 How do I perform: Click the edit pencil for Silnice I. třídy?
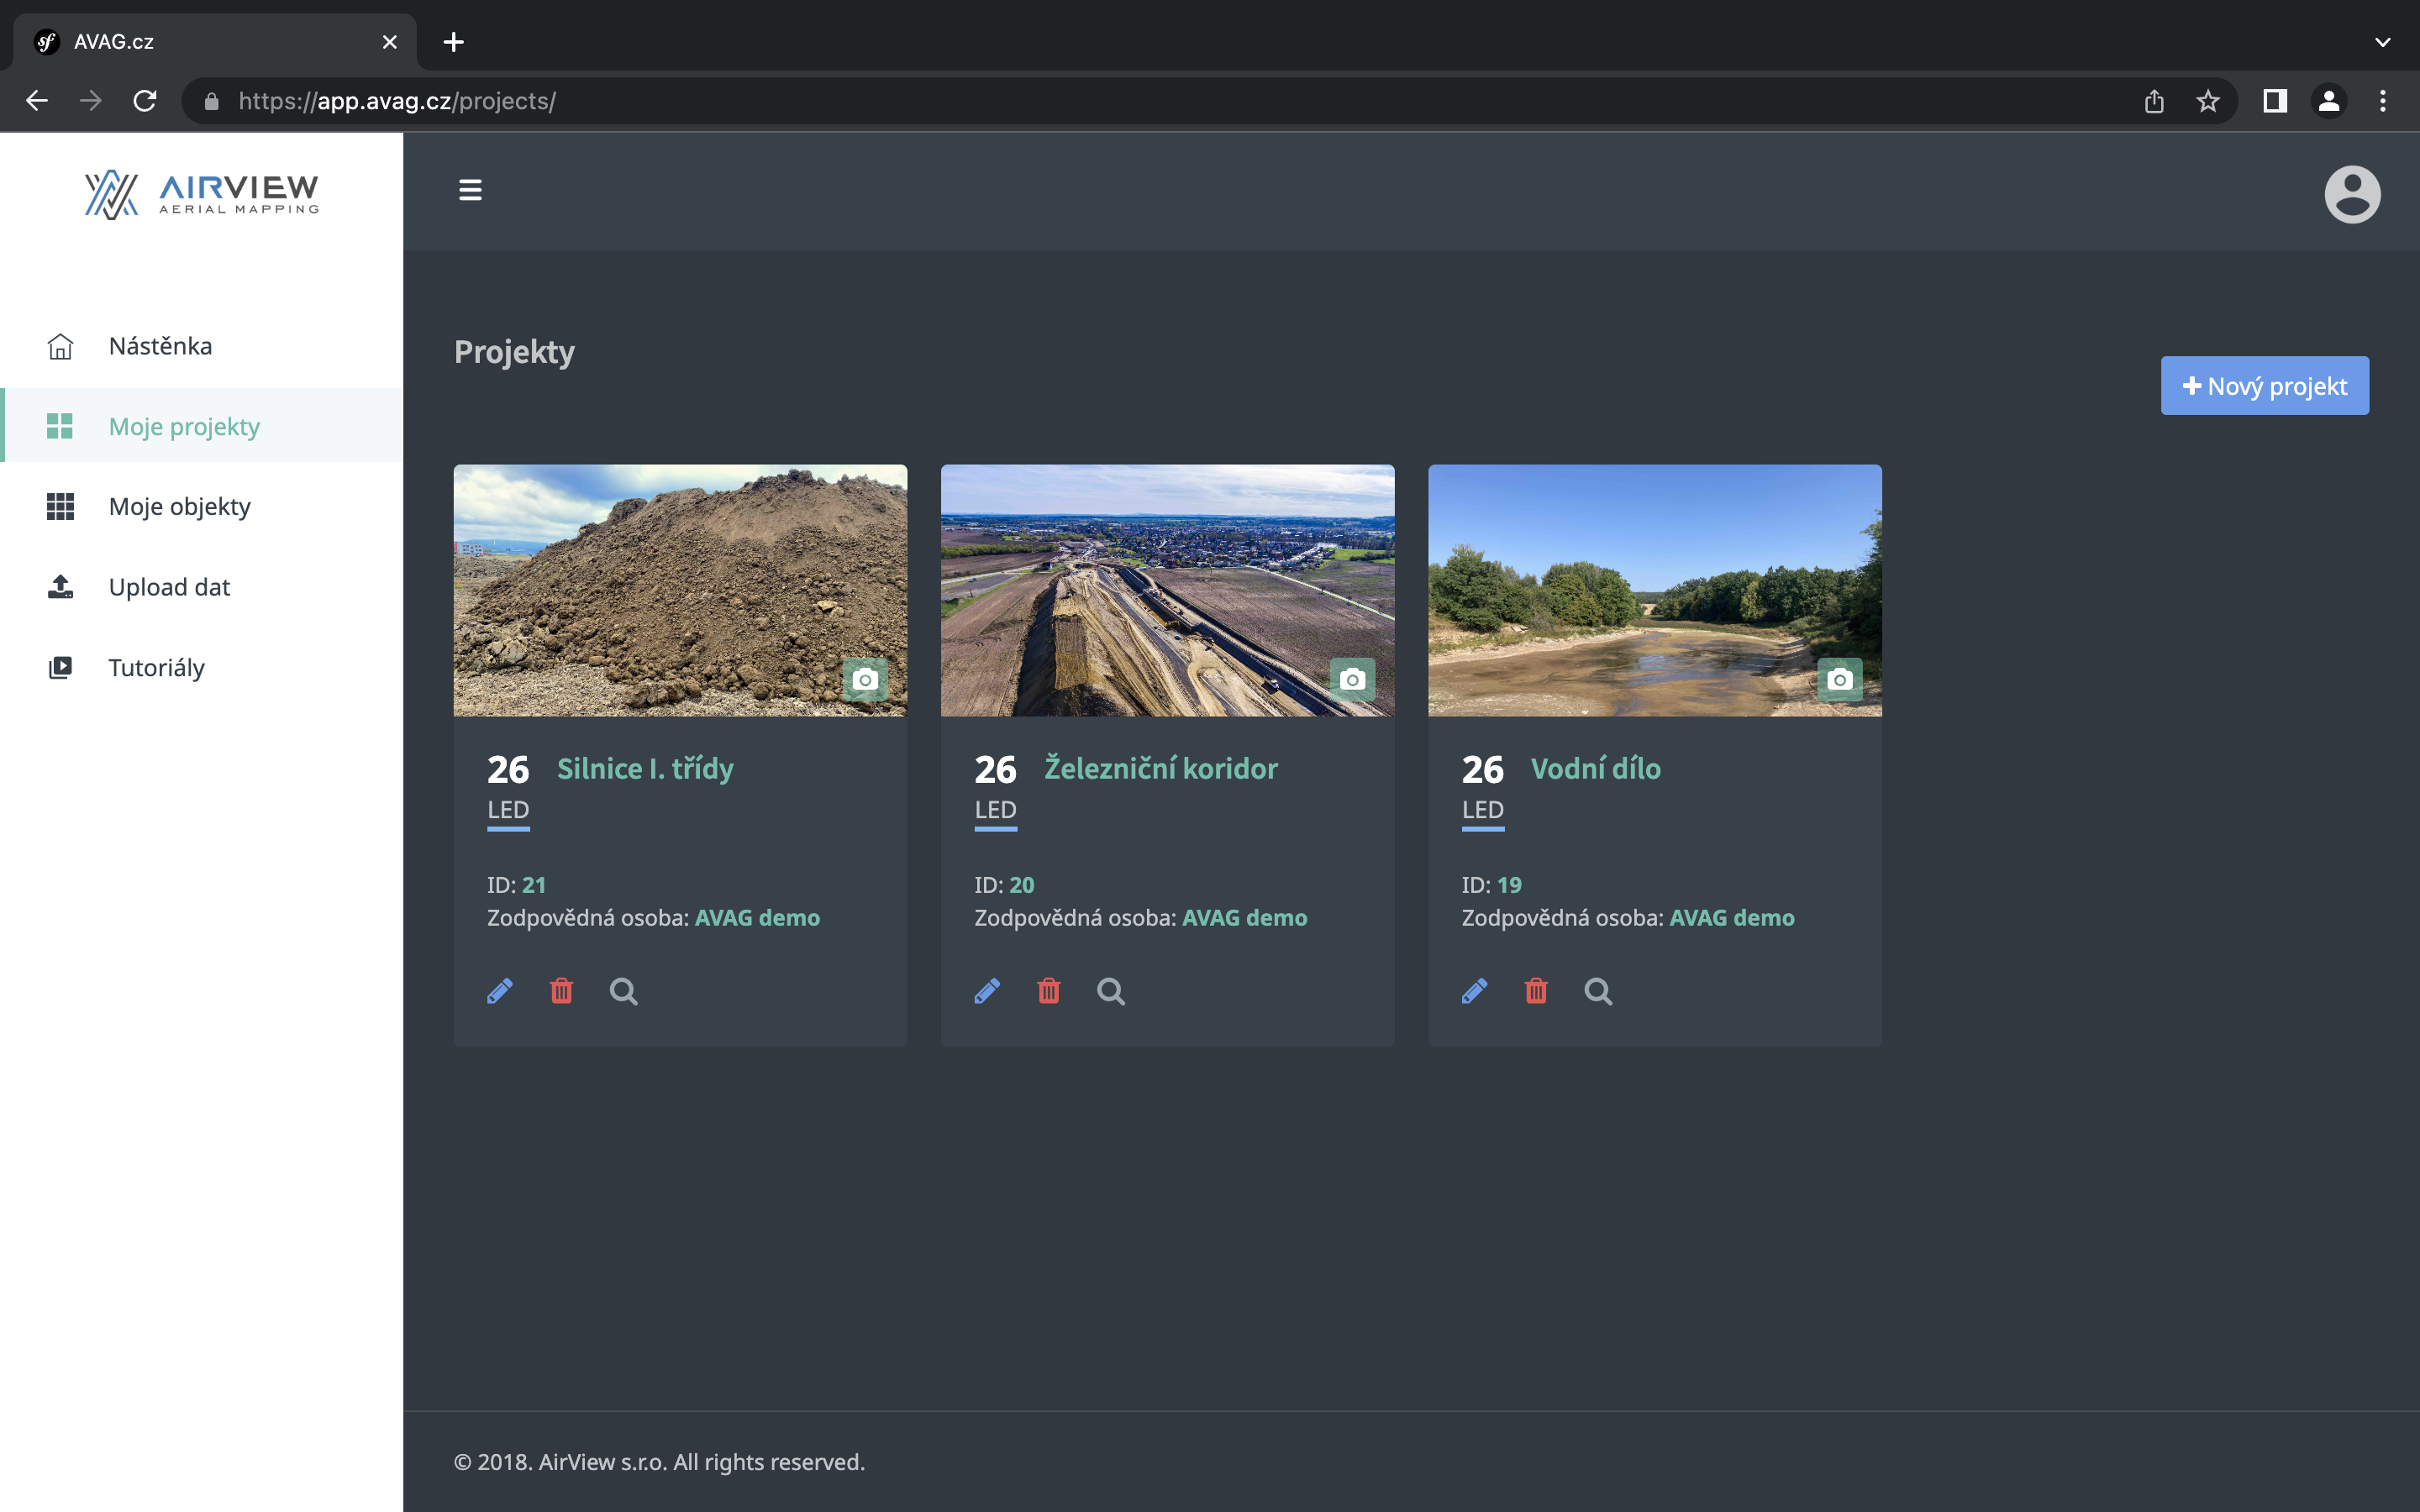coord(500,990)
